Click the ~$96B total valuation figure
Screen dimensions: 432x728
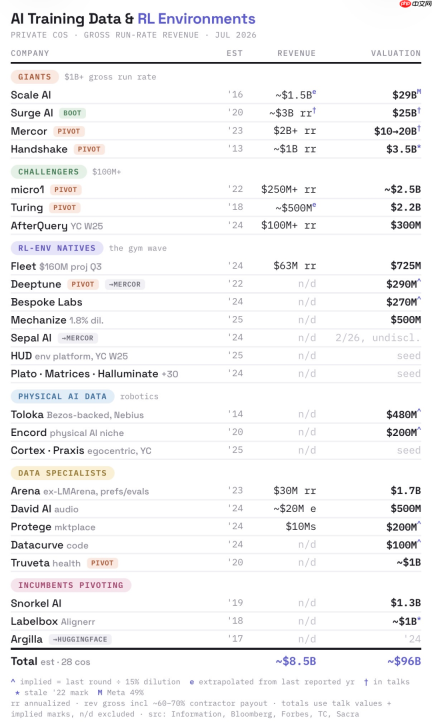(x=404, y=661)
